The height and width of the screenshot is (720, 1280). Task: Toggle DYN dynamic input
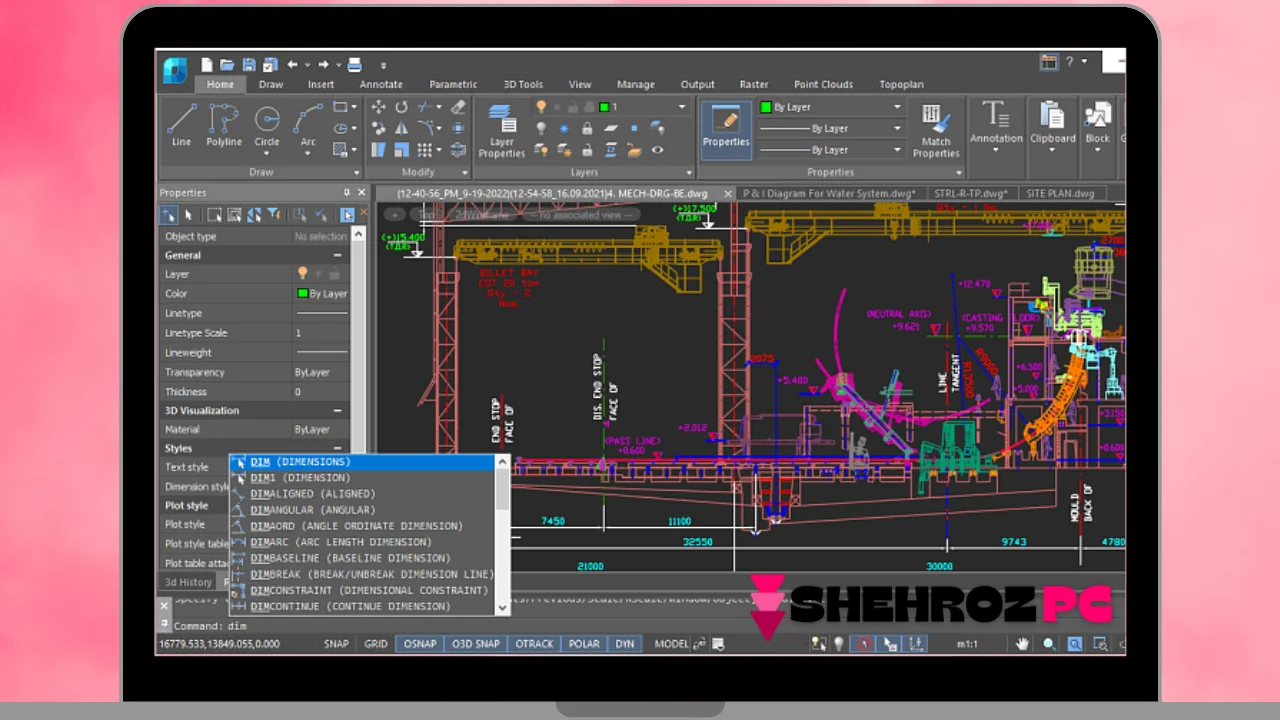[625, 644]
